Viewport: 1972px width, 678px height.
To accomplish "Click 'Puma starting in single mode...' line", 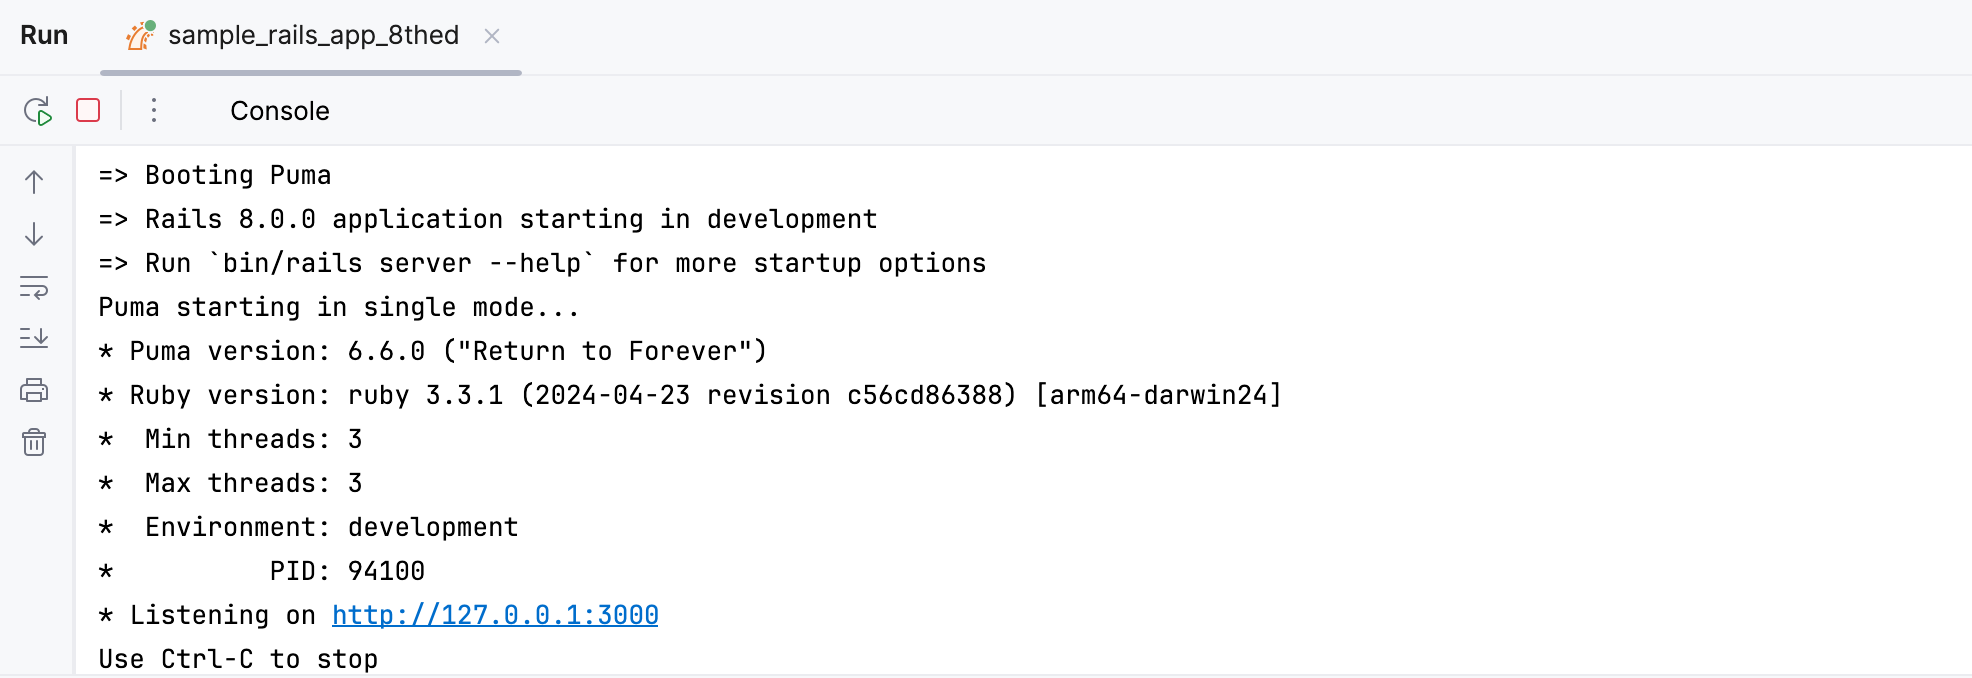I will click(339, 307).
